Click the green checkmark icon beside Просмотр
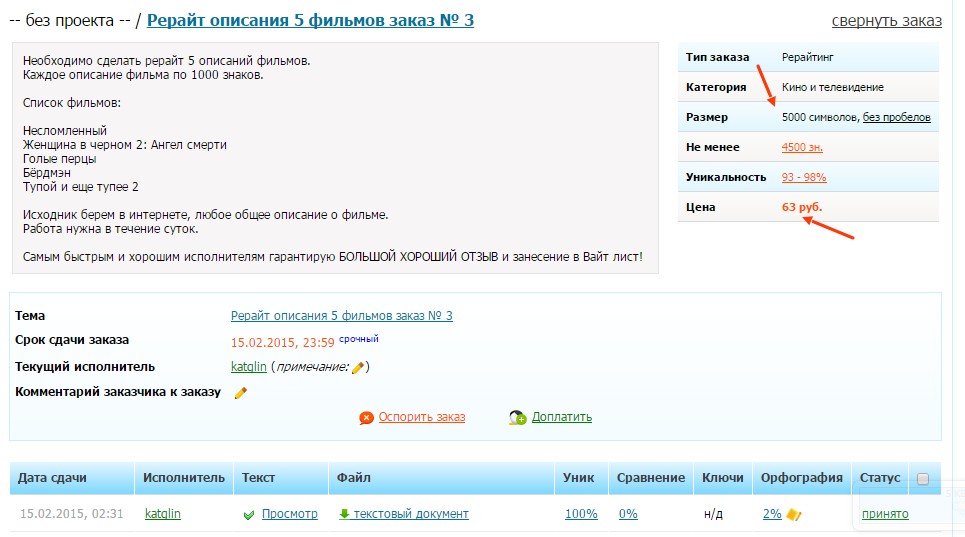The image size is (965, 537). tap(249, 515)
